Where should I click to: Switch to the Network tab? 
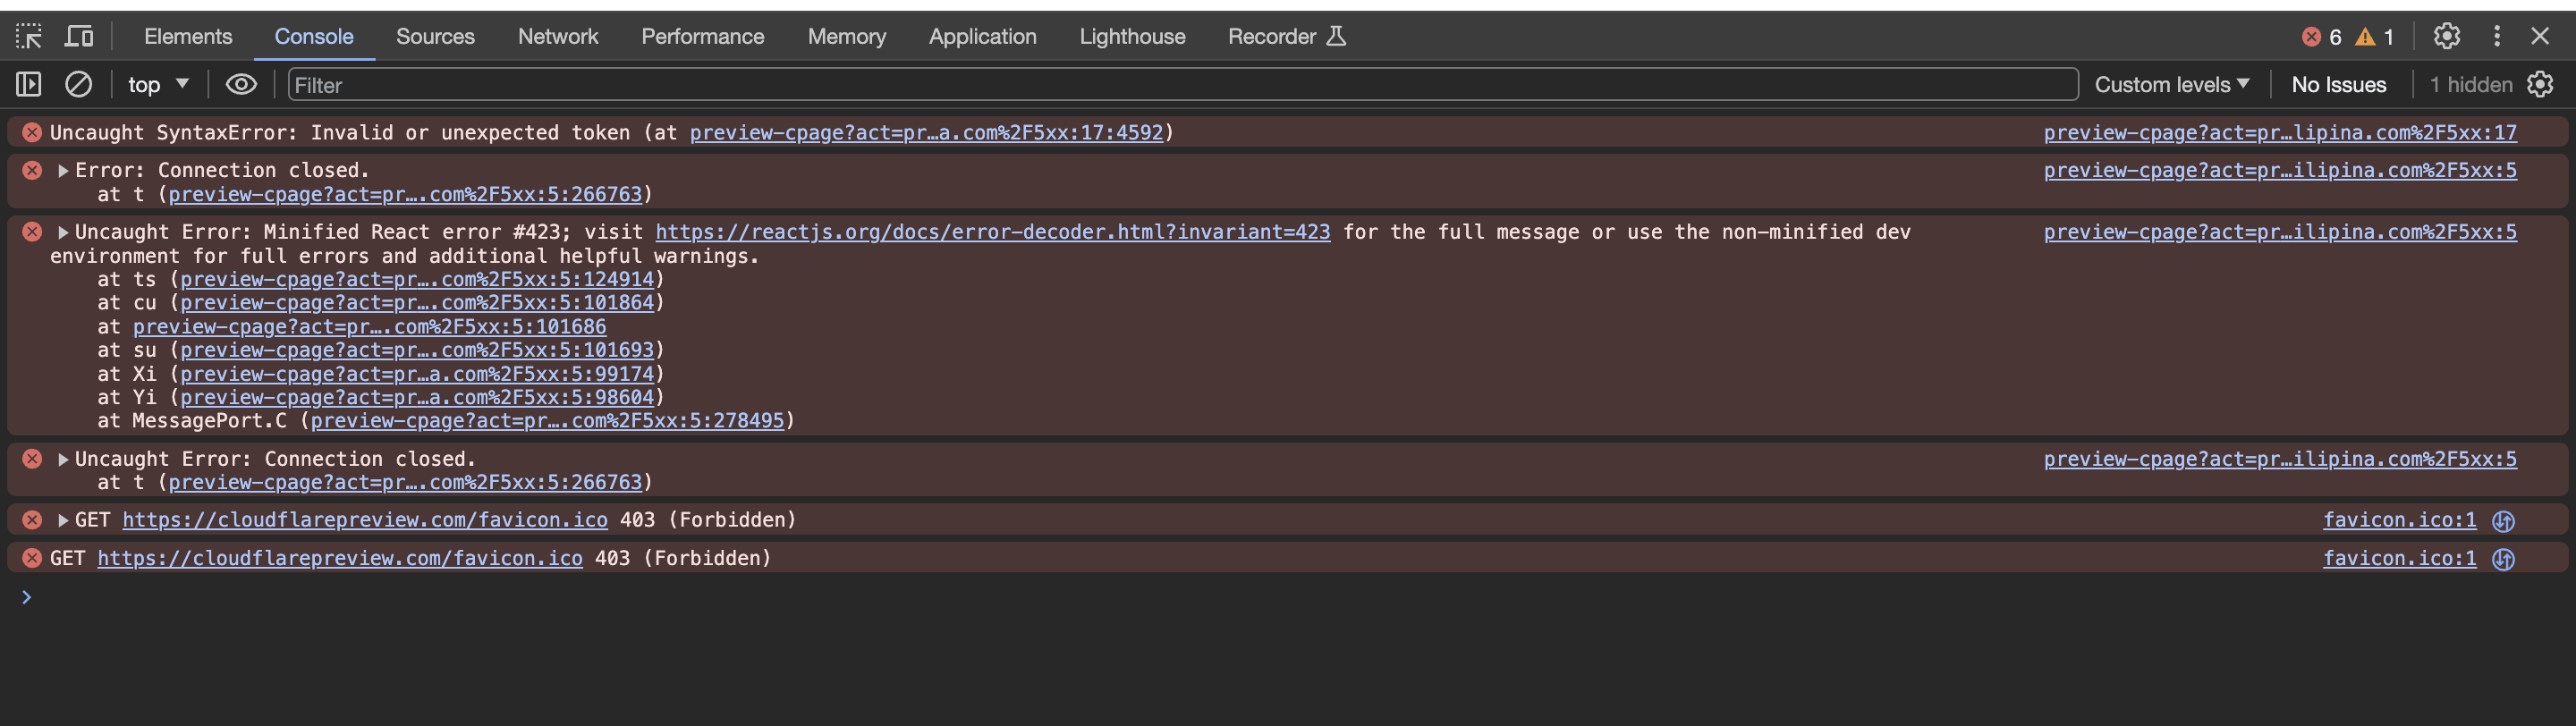click(x=557, y=37)
